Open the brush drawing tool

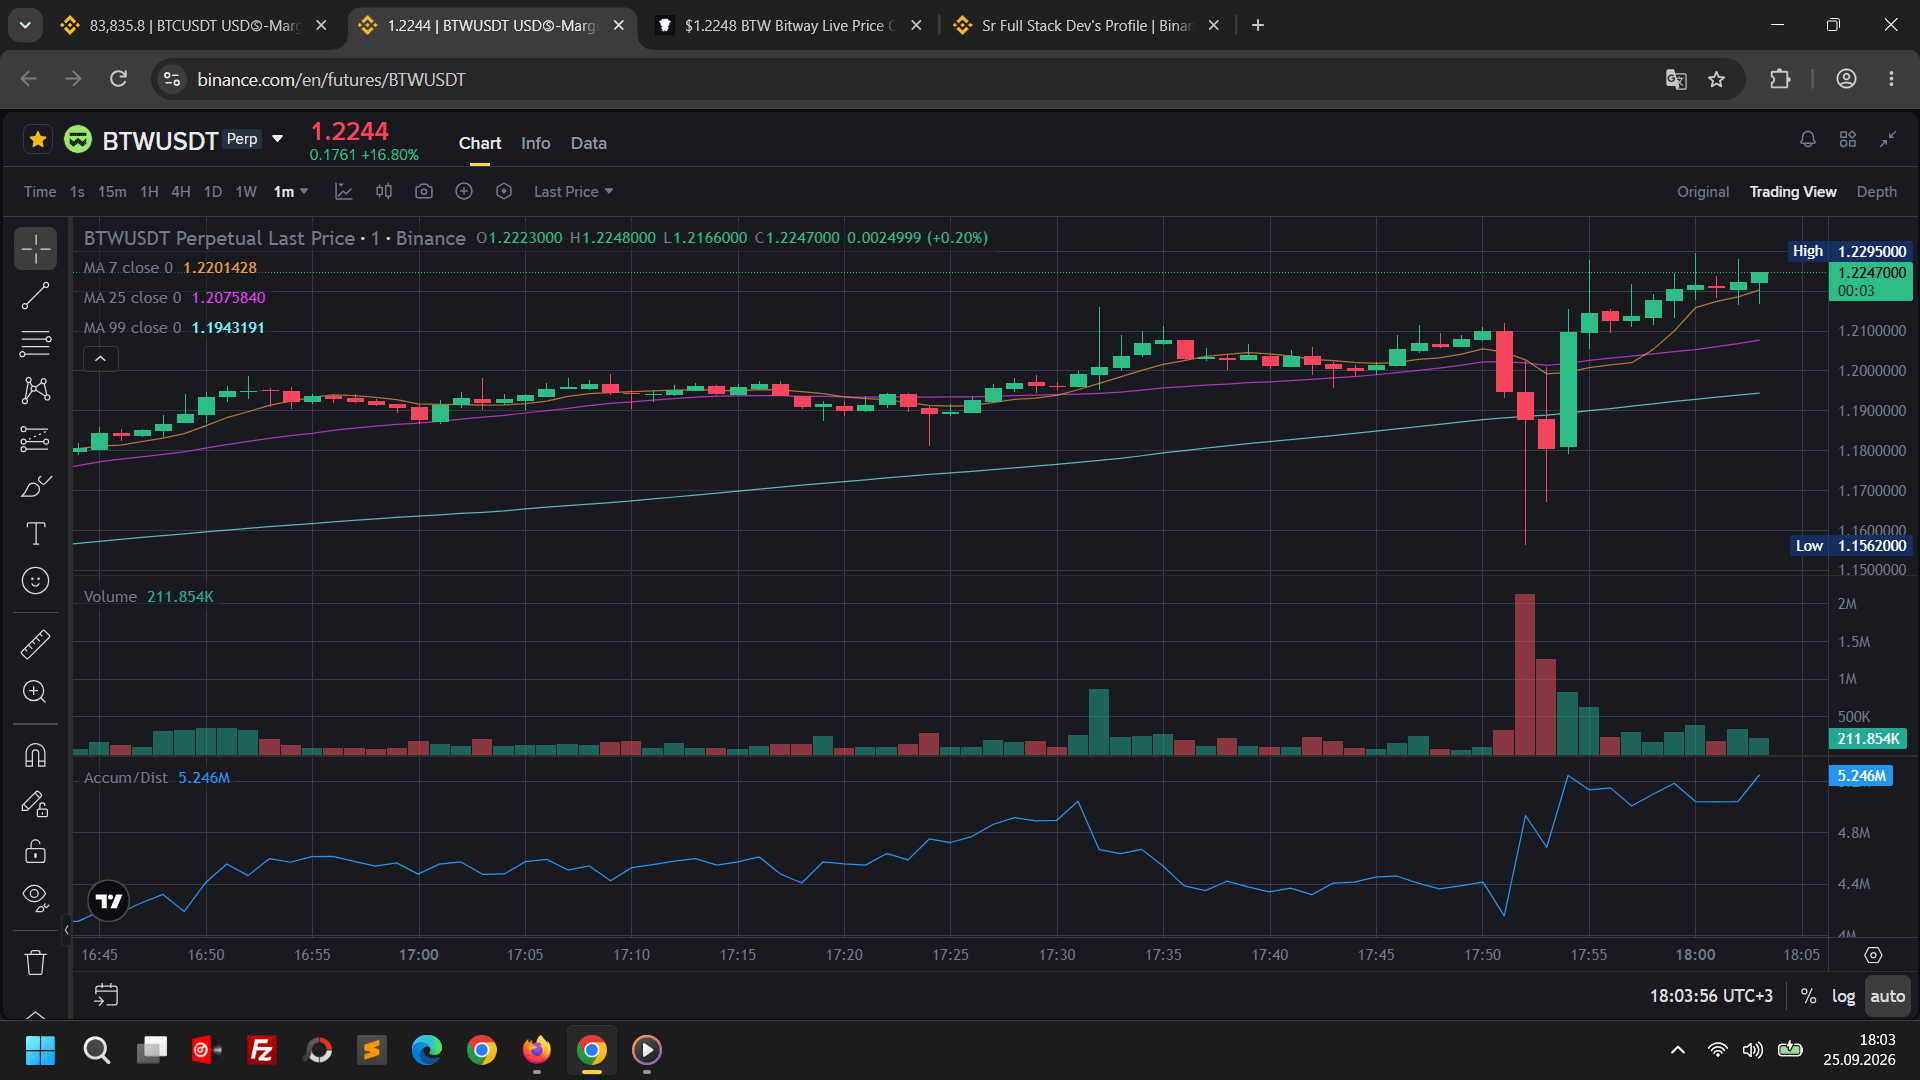coord(35,487)
